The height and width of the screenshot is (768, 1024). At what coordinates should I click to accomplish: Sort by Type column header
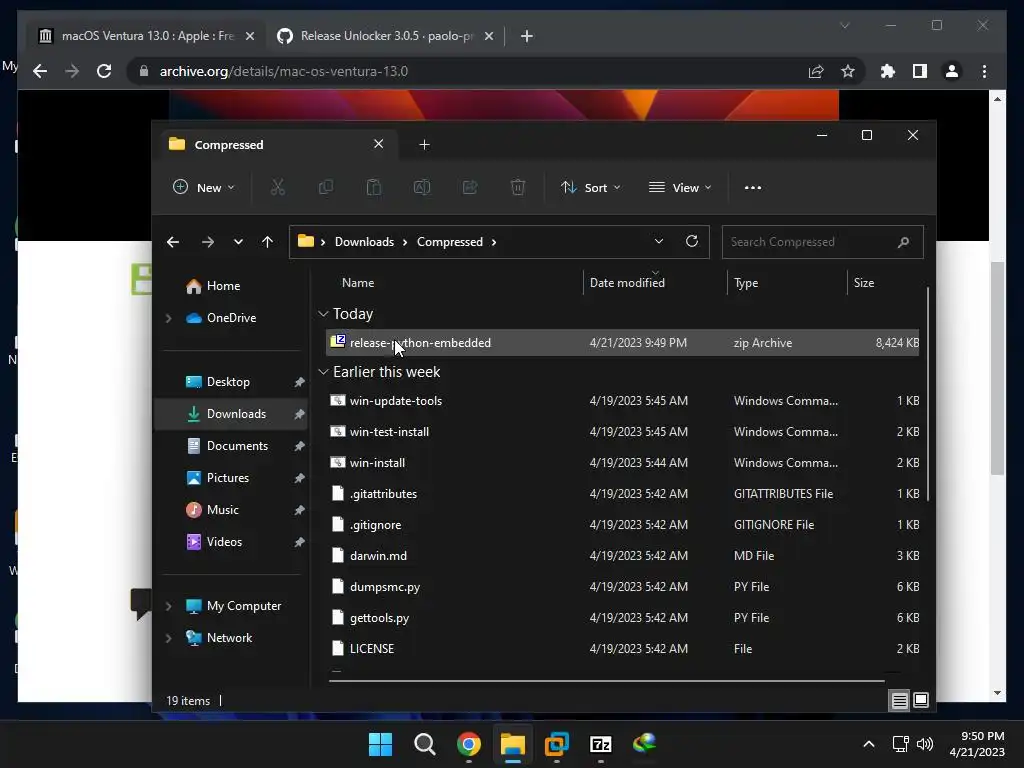pos(746,283)
